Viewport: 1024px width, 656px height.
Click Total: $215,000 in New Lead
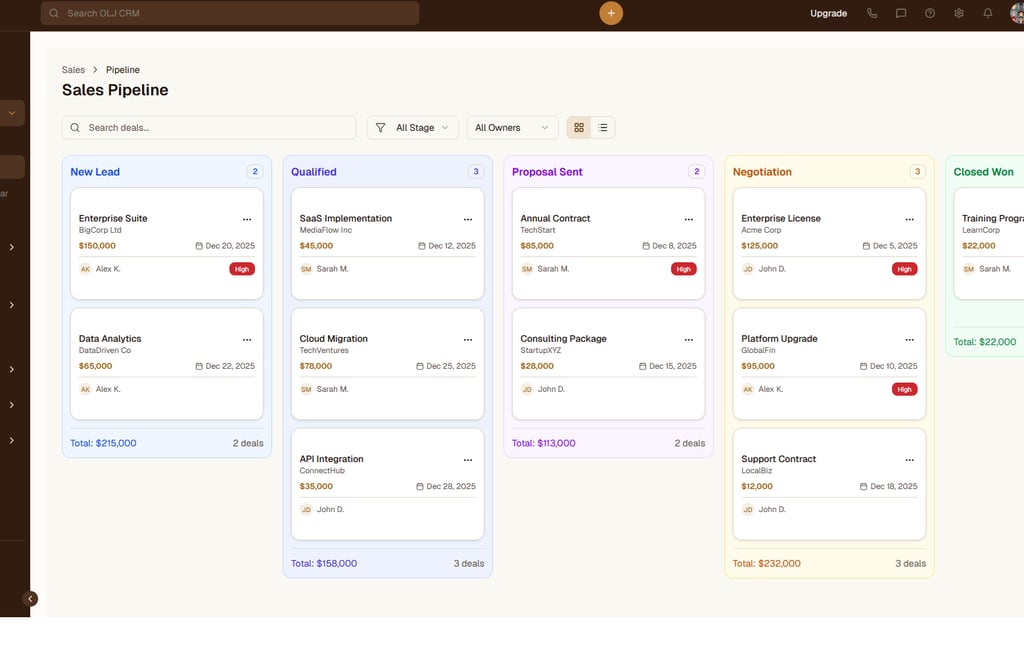click(x=103, y=443)
